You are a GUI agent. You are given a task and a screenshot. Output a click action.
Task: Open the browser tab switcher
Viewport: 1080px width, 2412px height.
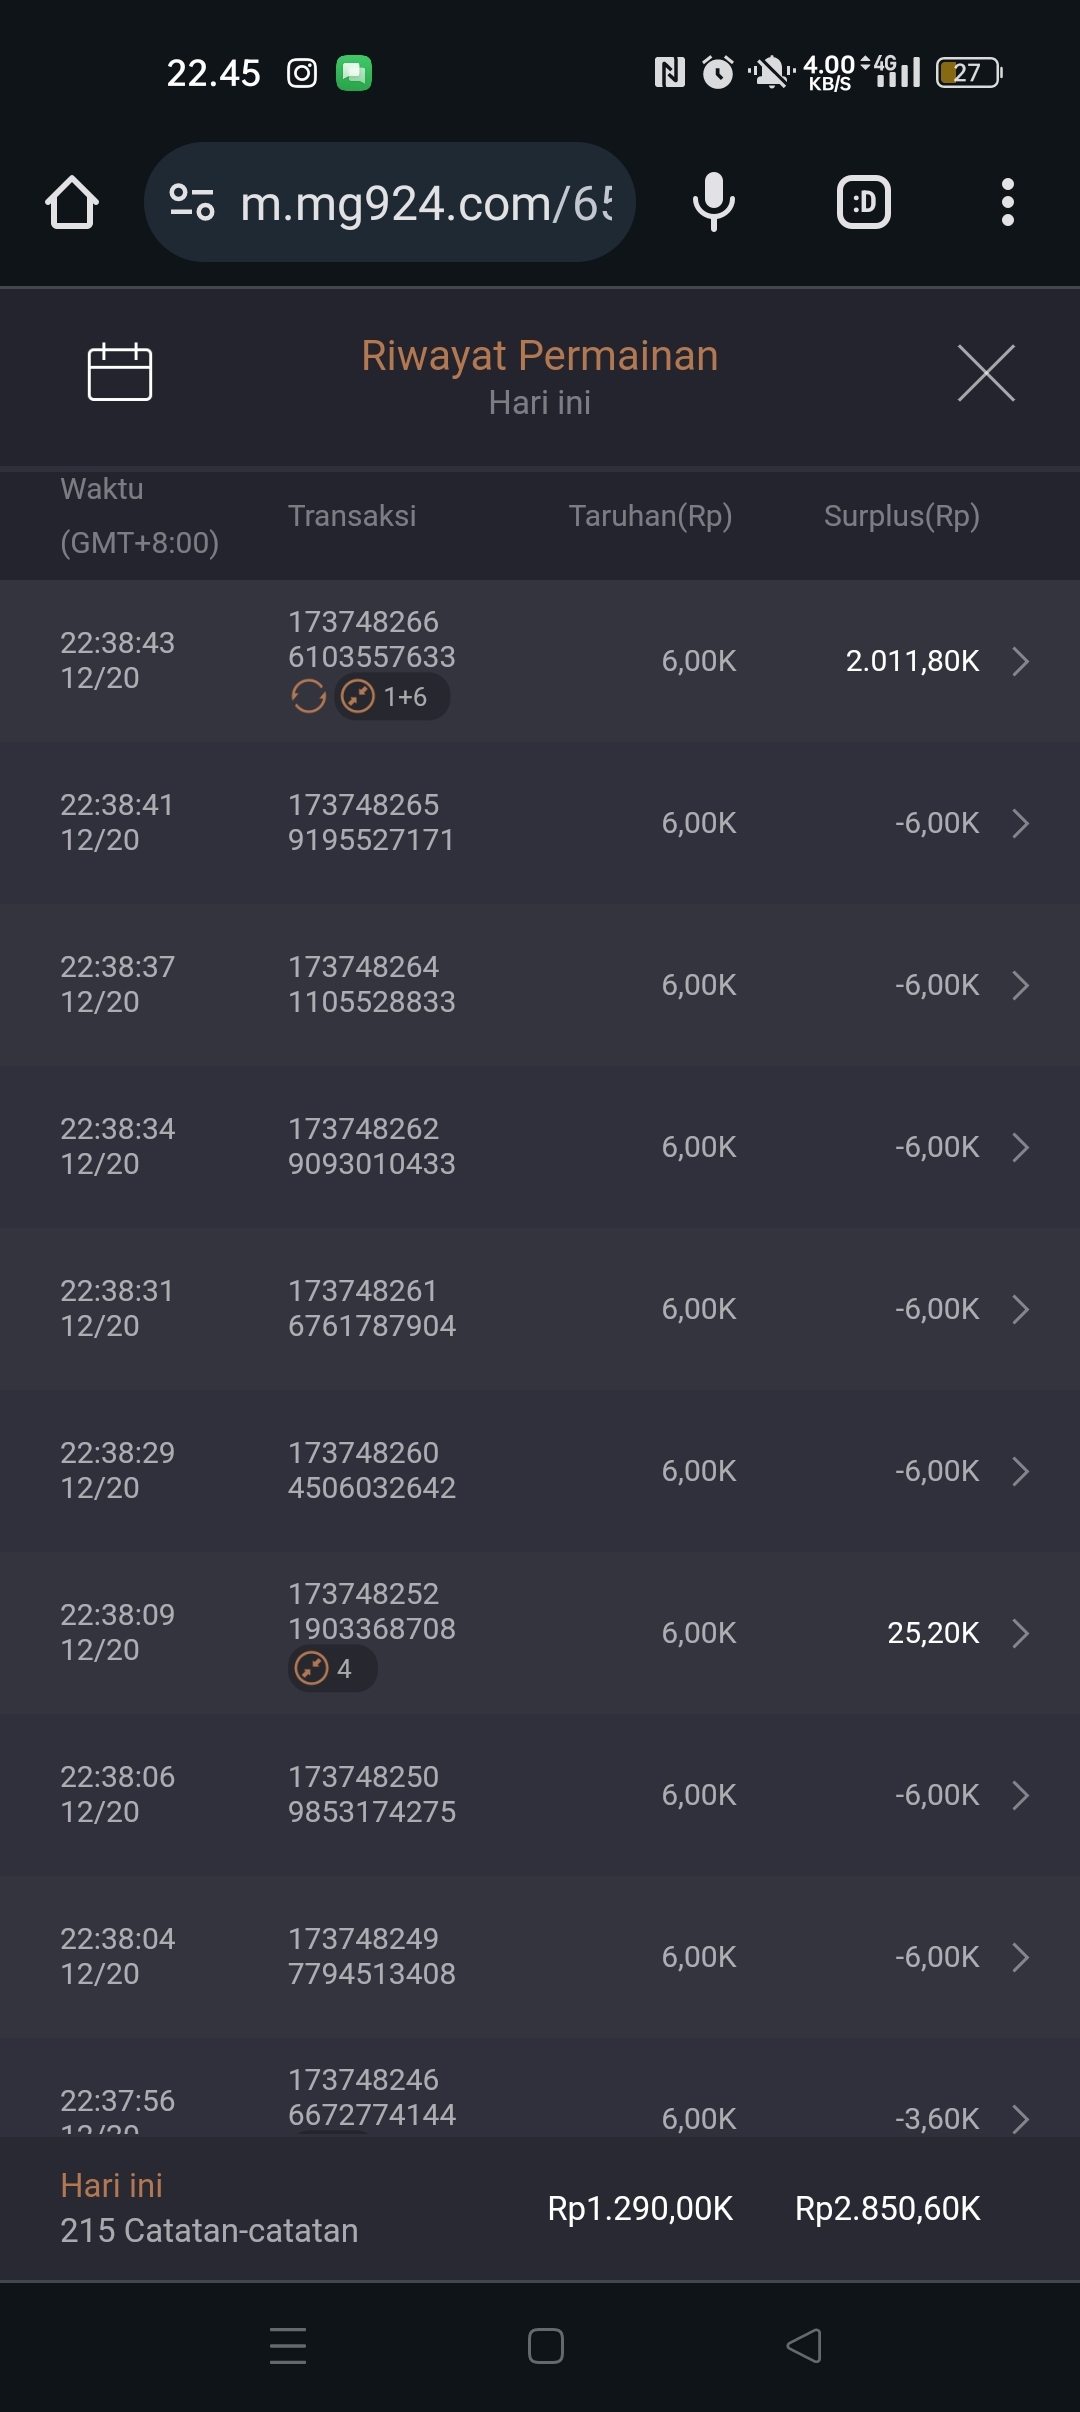pyautogui.click(x=863, y=202)
